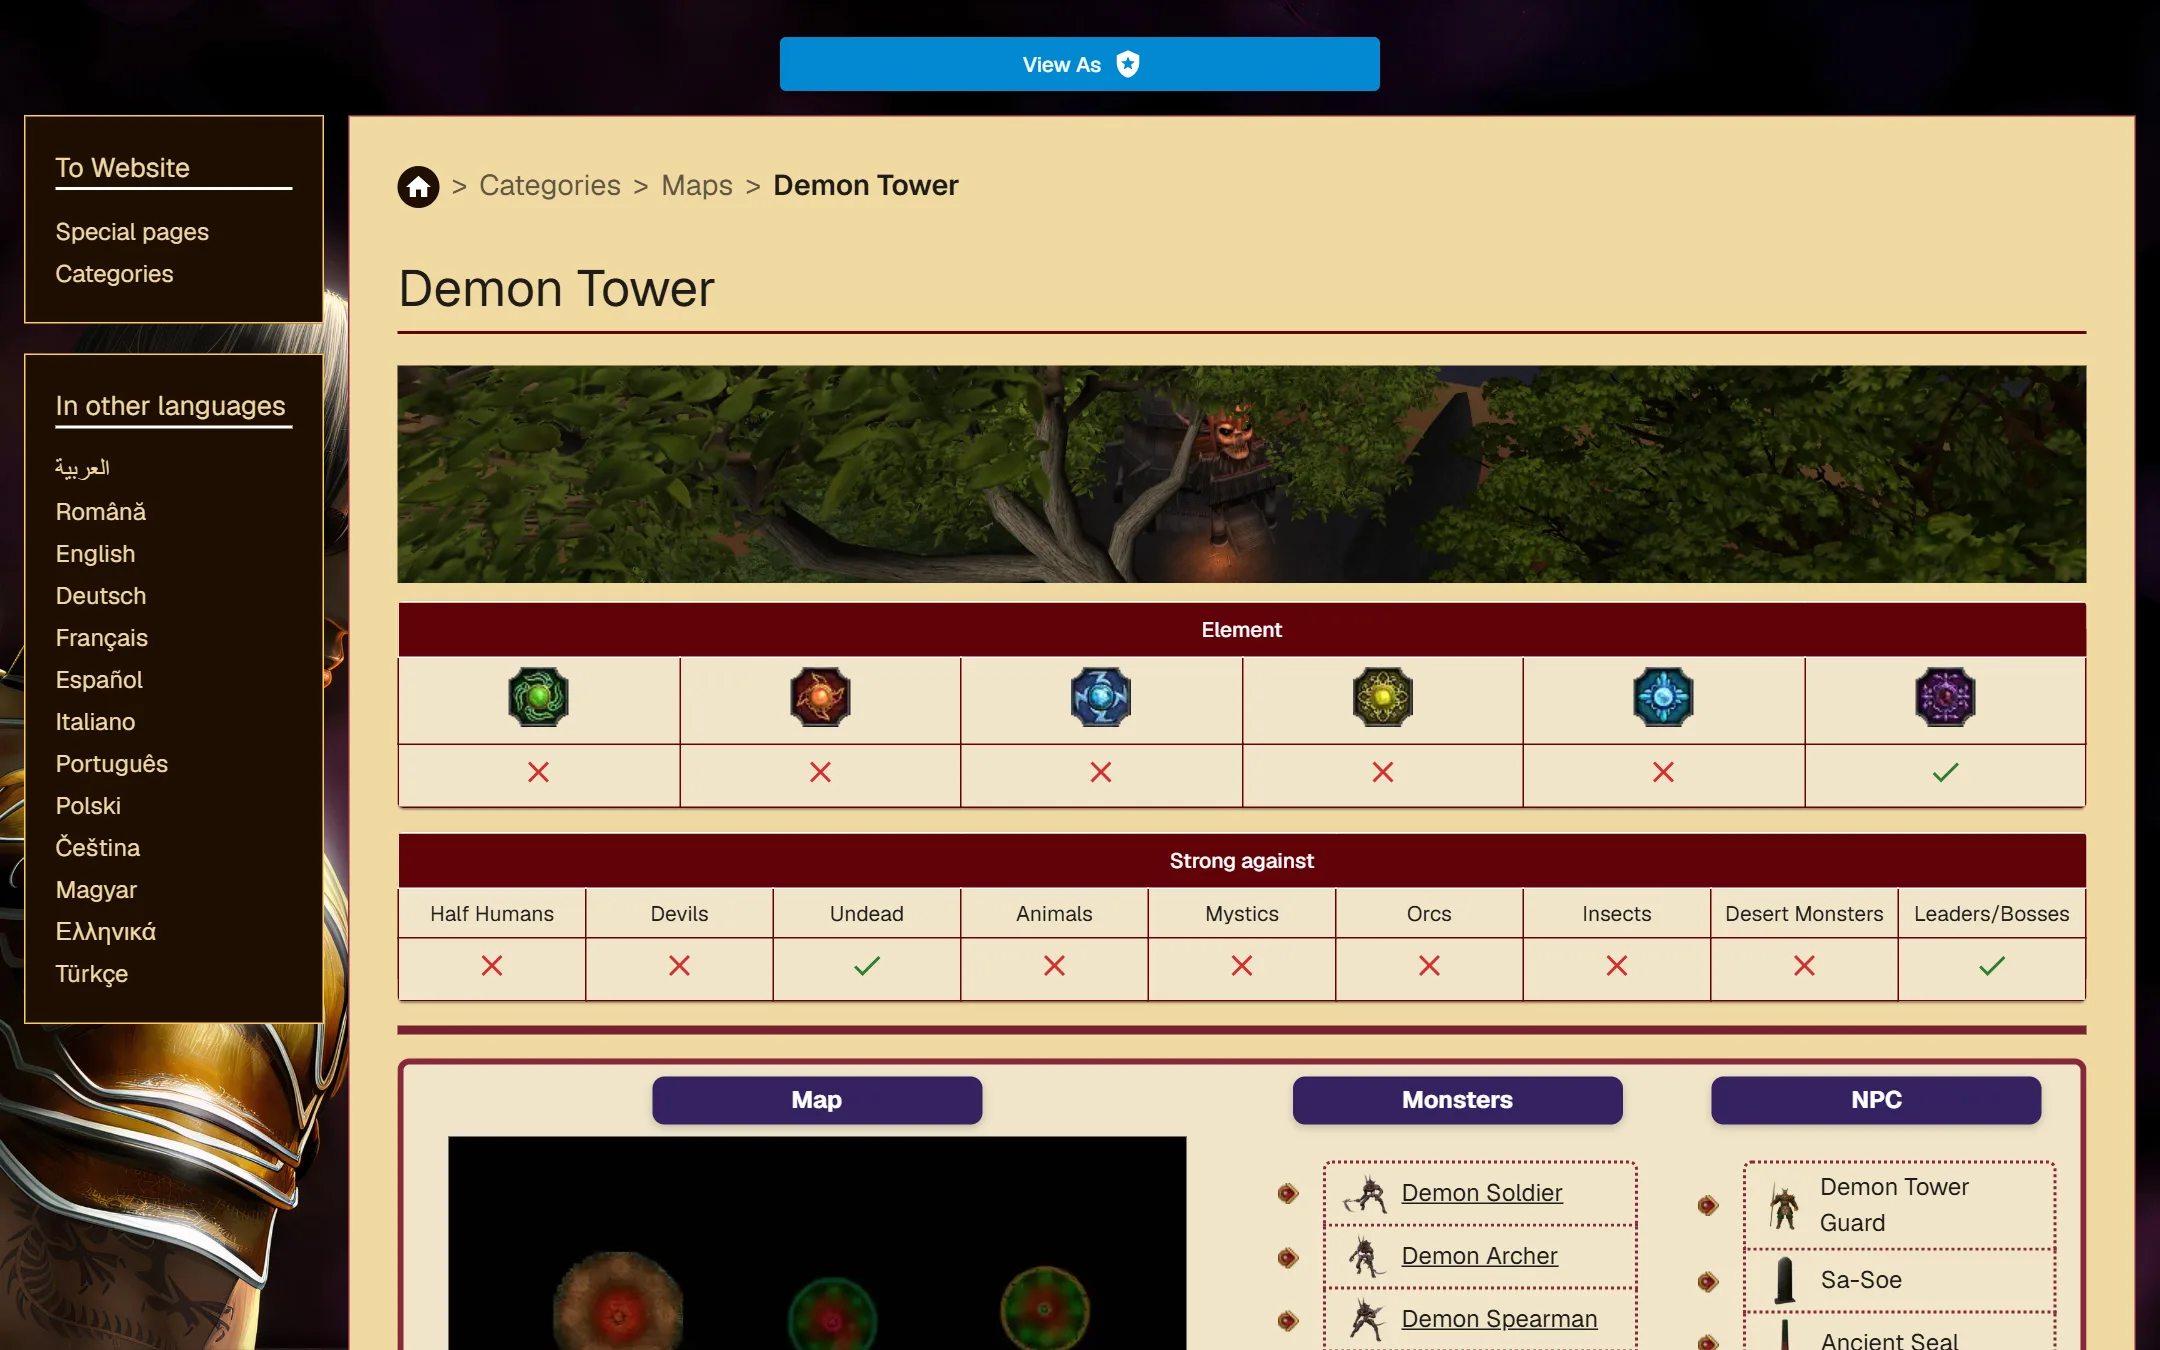Switch to the Ελληνικά language version
Image resolution: width=2160 pixels, height=1350 pixels.
[106, 932]
